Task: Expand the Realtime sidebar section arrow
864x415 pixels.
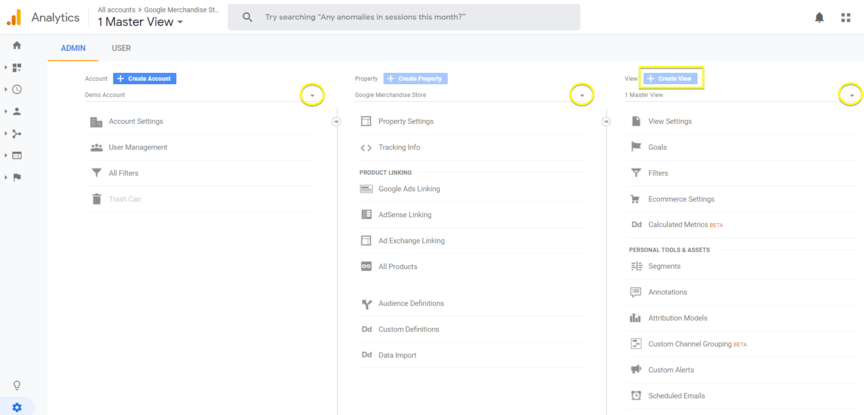Action: click(6, 89)
